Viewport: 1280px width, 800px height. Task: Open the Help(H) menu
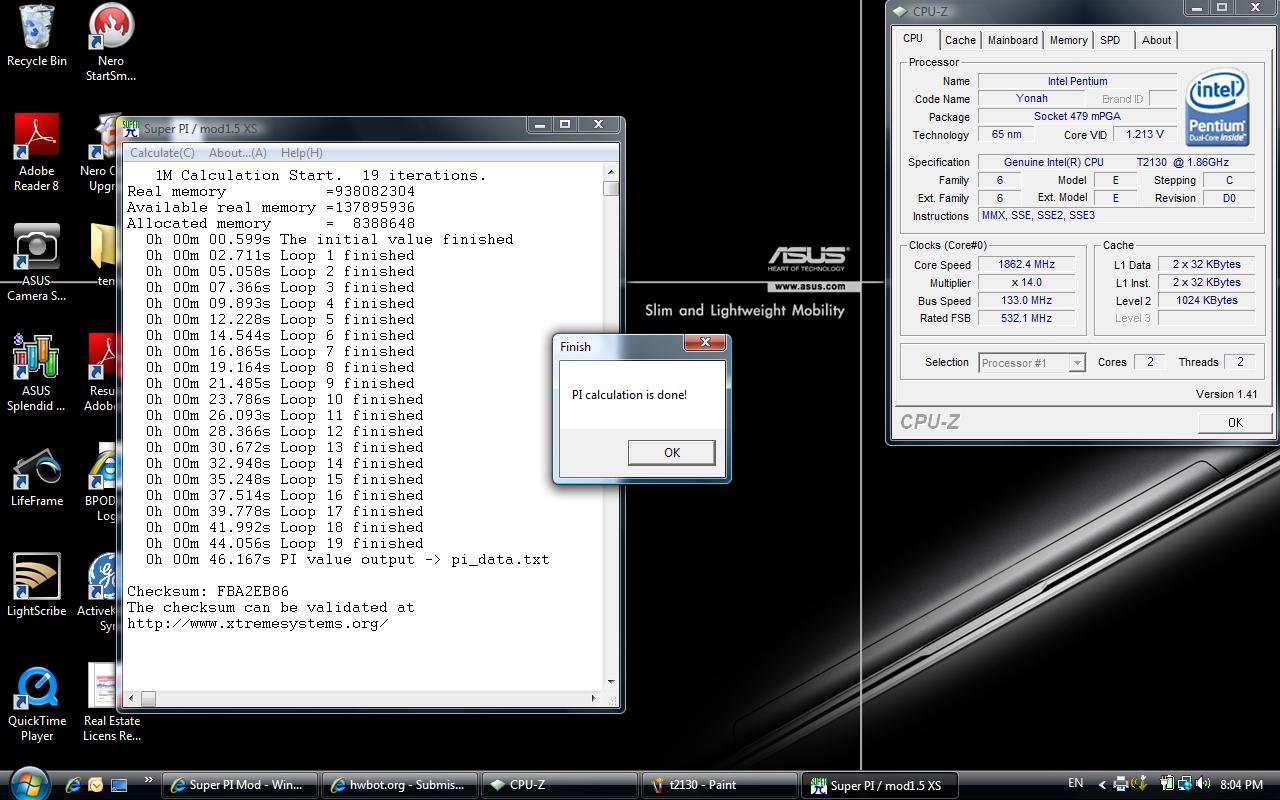click(x=301, y=153)
